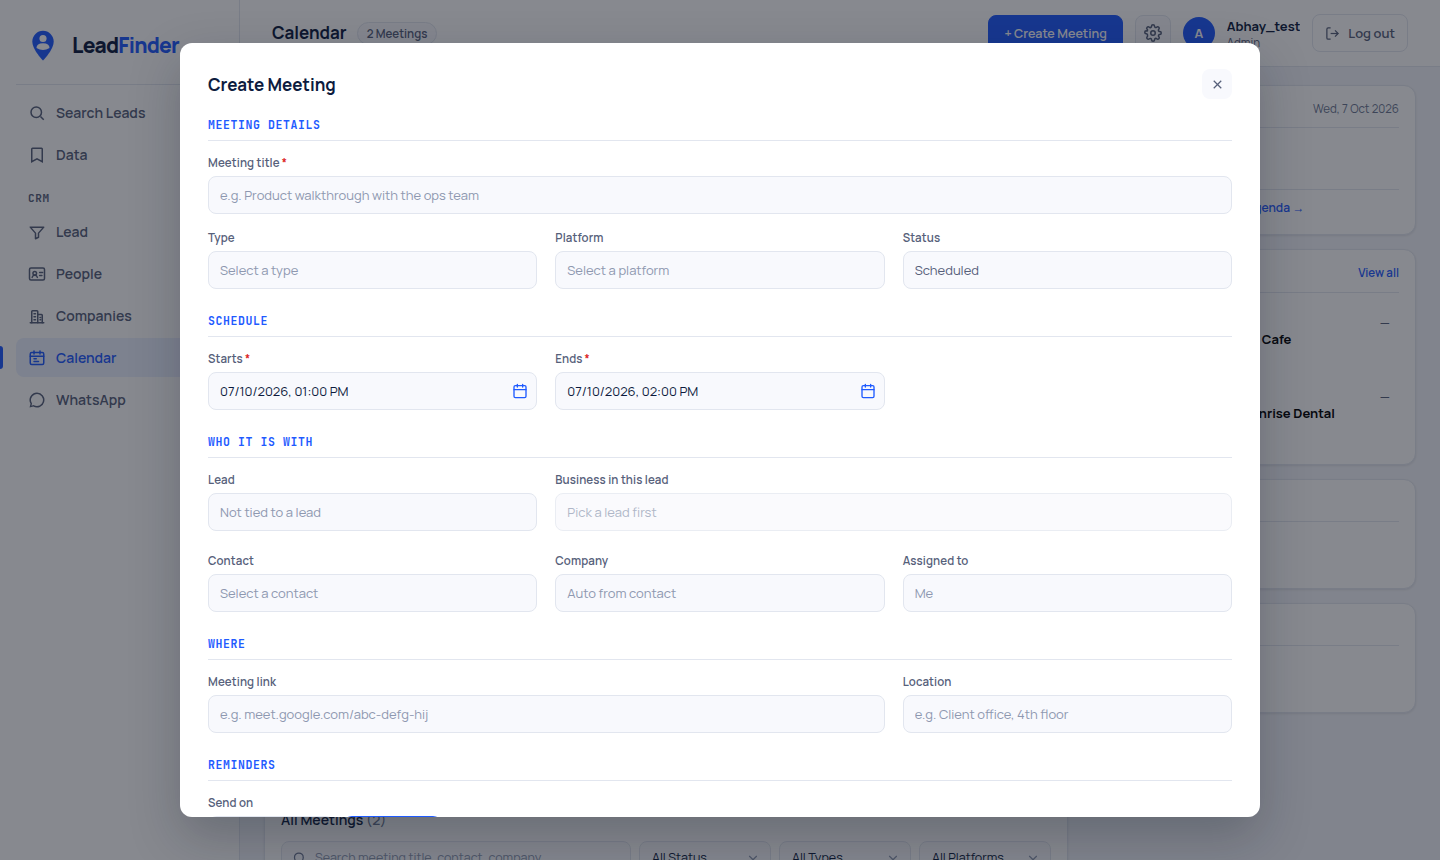Open the Status dropdown showing Scheduled

tap(1067, 270)
